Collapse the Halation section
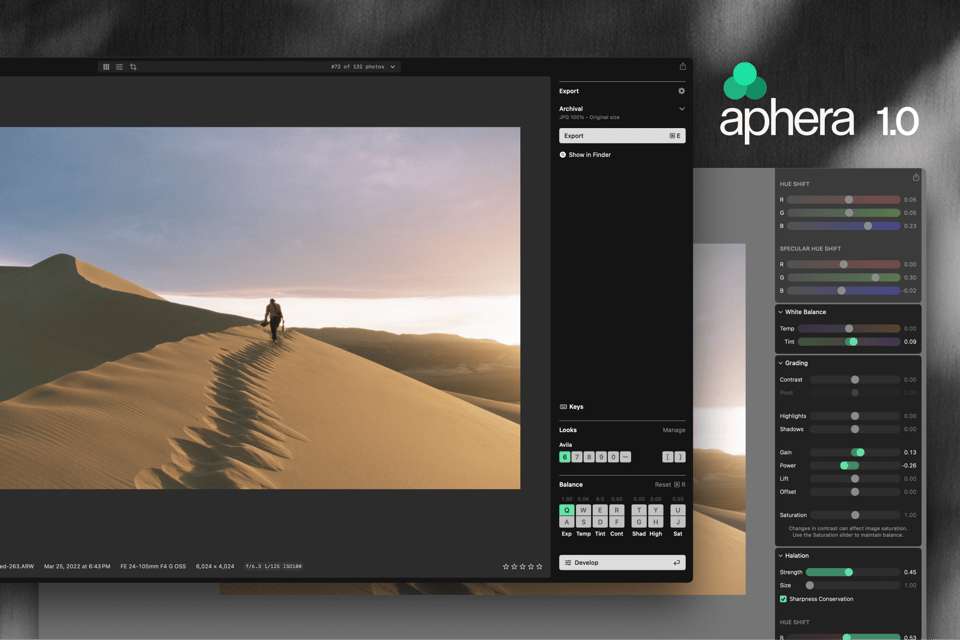This screenshot has width=960, height=640. (781, 555)
